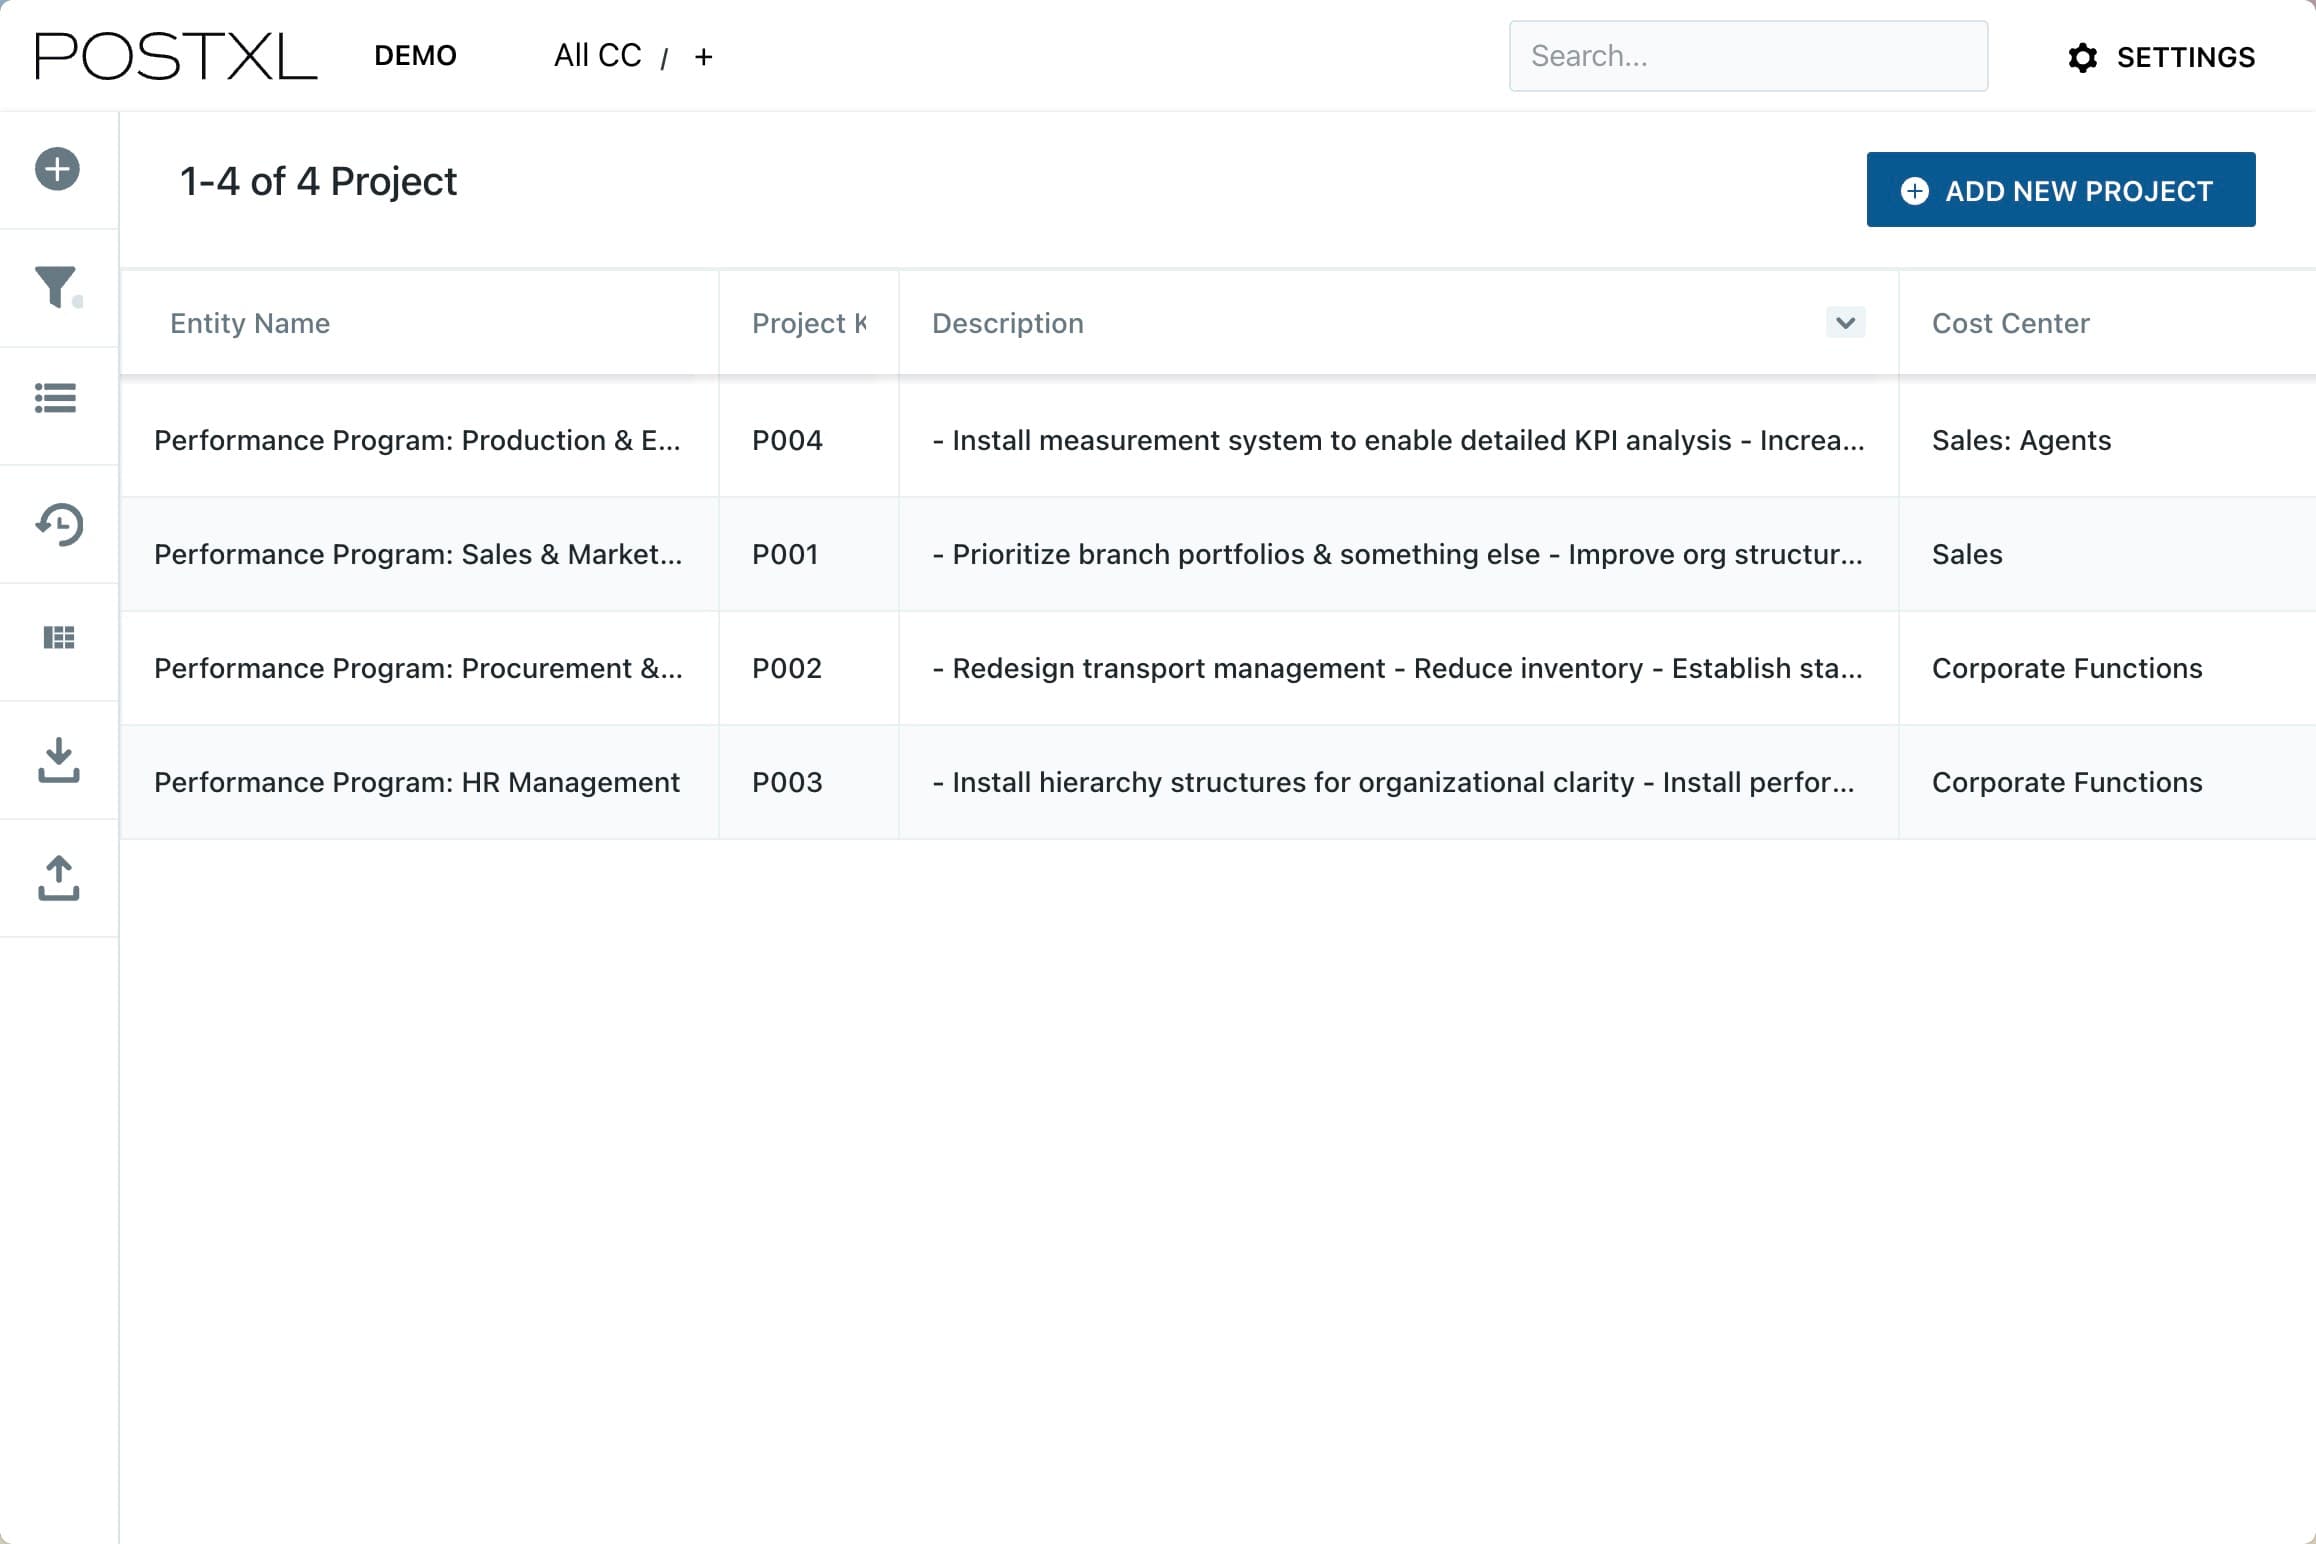
Task: Select the Sales: Agents cost center cell
Action: (2021, 440)
